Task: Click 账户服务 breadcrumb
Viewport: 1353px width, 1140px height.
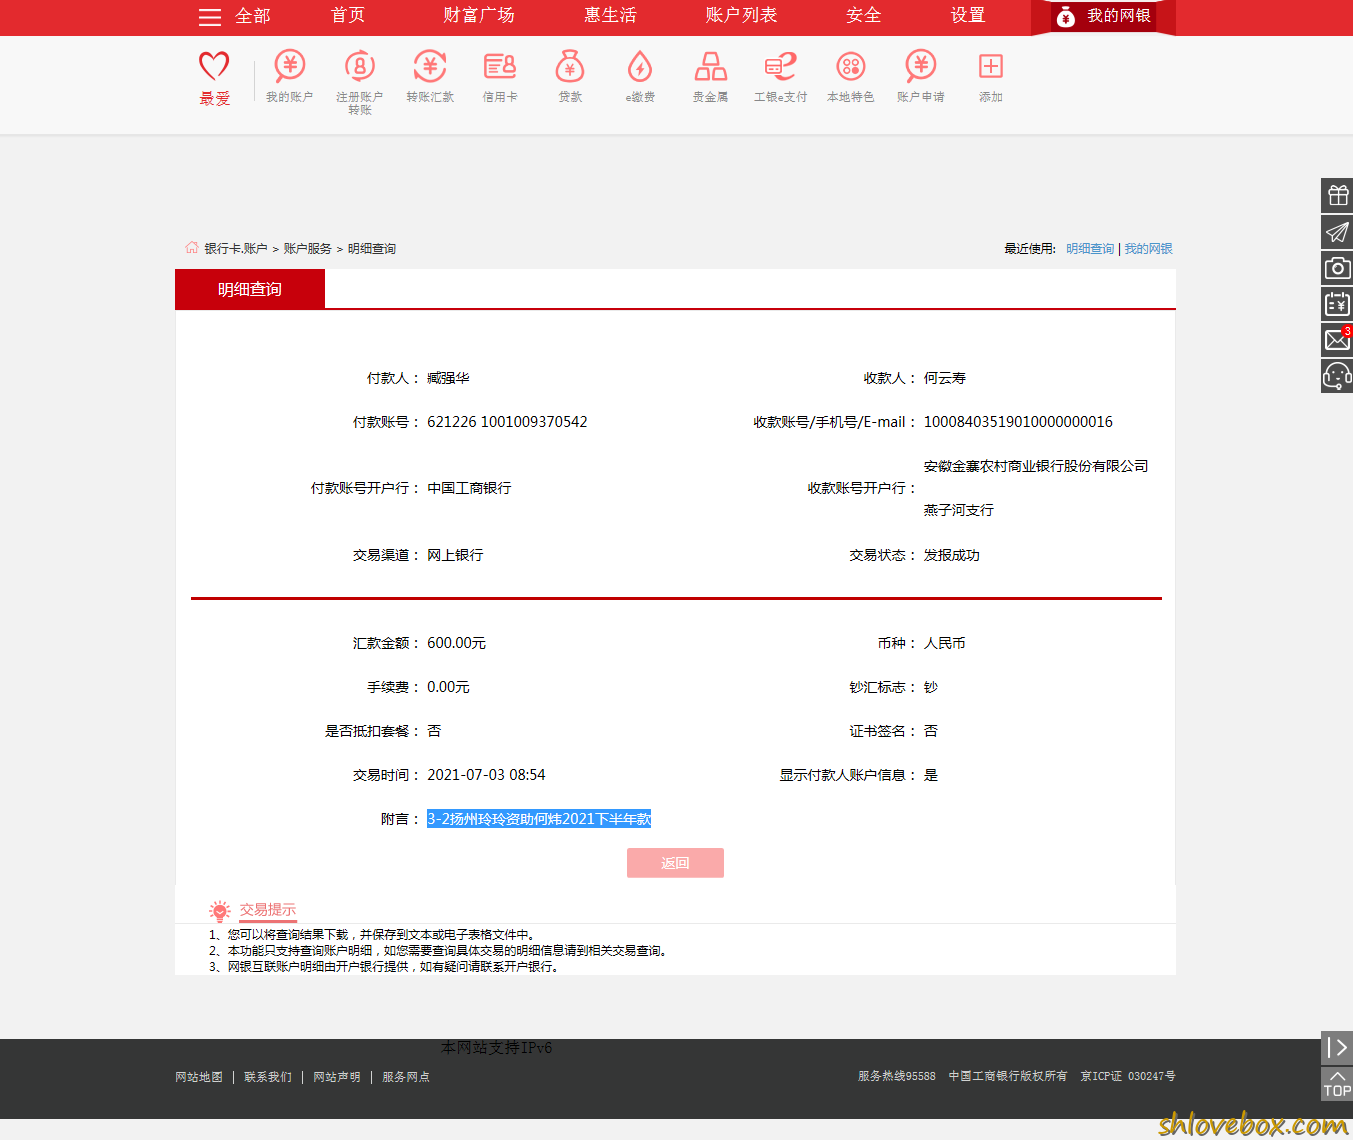Action: point(307,249)
